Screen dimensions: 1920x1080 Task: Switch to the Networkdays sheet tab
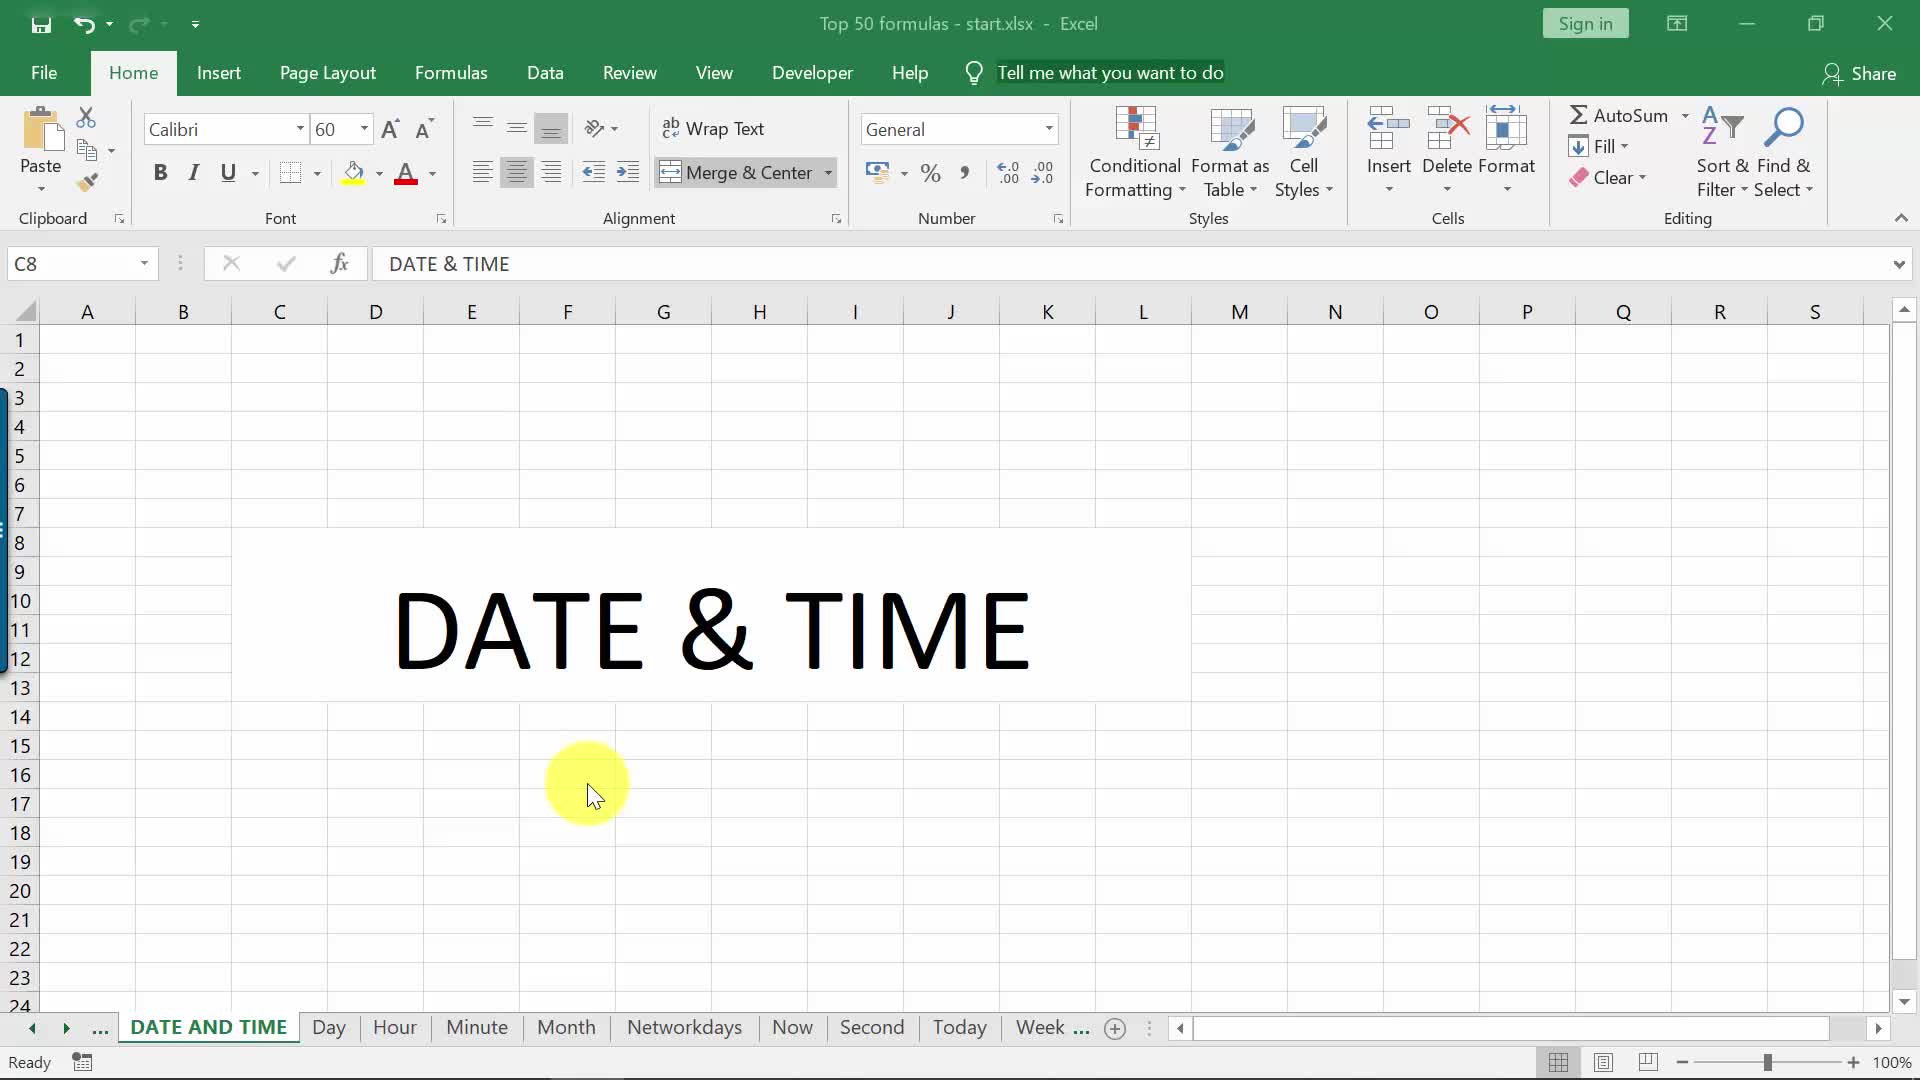tap(684, 1027)
